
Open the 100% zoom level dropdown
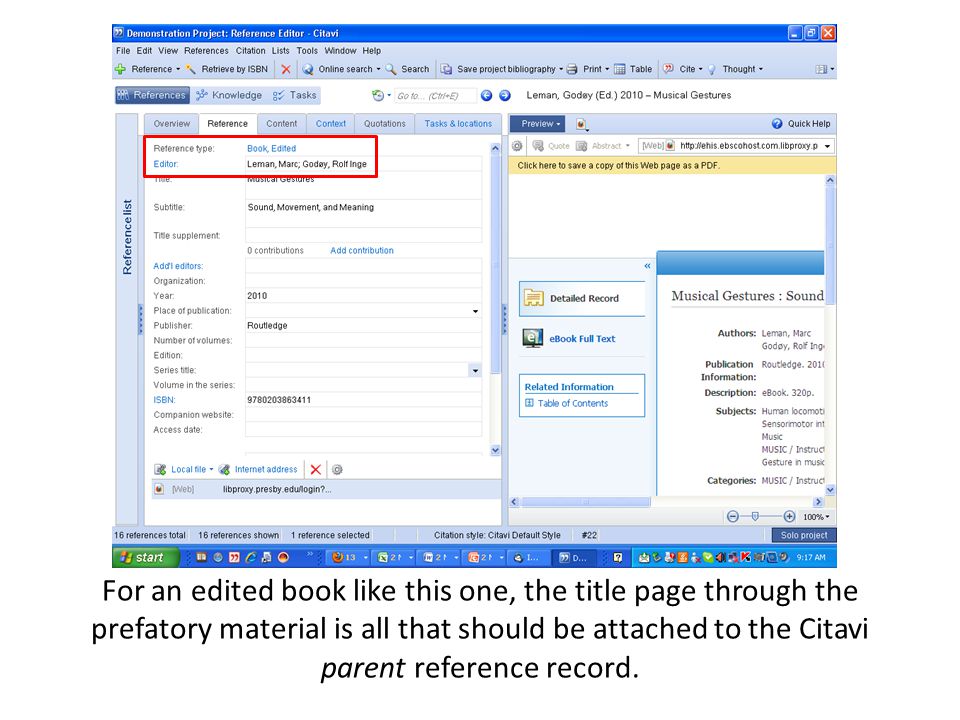(x=816, y=517)
